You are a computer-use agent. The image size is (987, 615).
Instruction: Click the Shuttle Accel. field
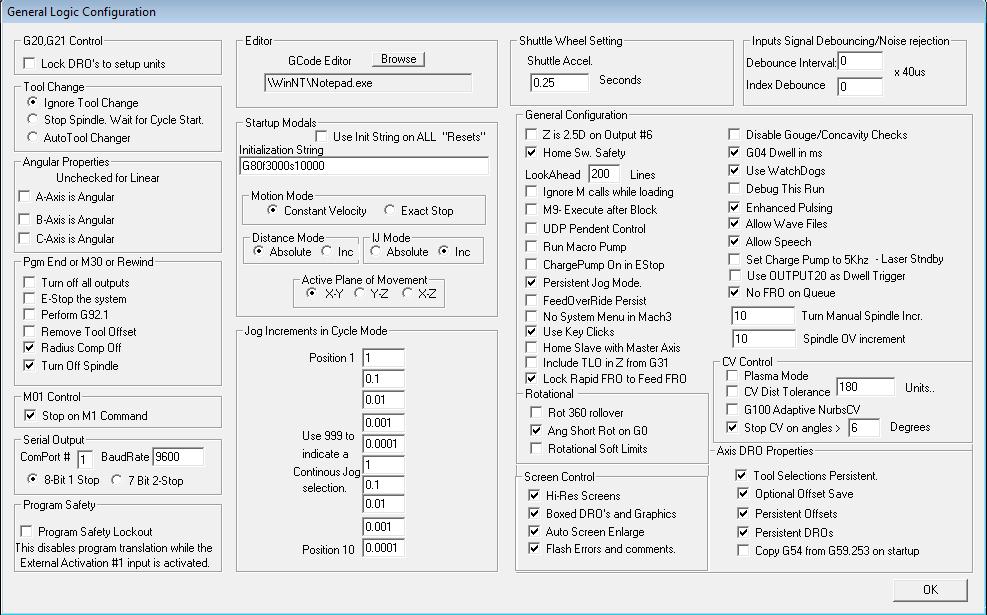coord(560,82)
